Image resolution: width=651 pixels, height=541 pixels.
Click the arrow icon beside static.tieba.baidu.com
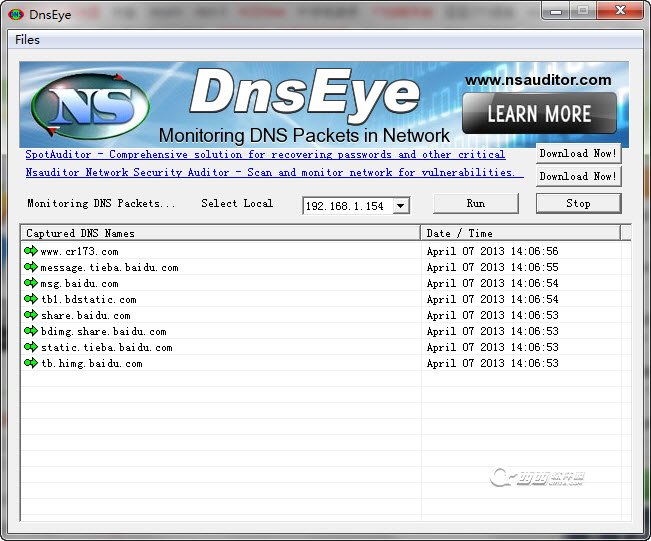(31, 347)
